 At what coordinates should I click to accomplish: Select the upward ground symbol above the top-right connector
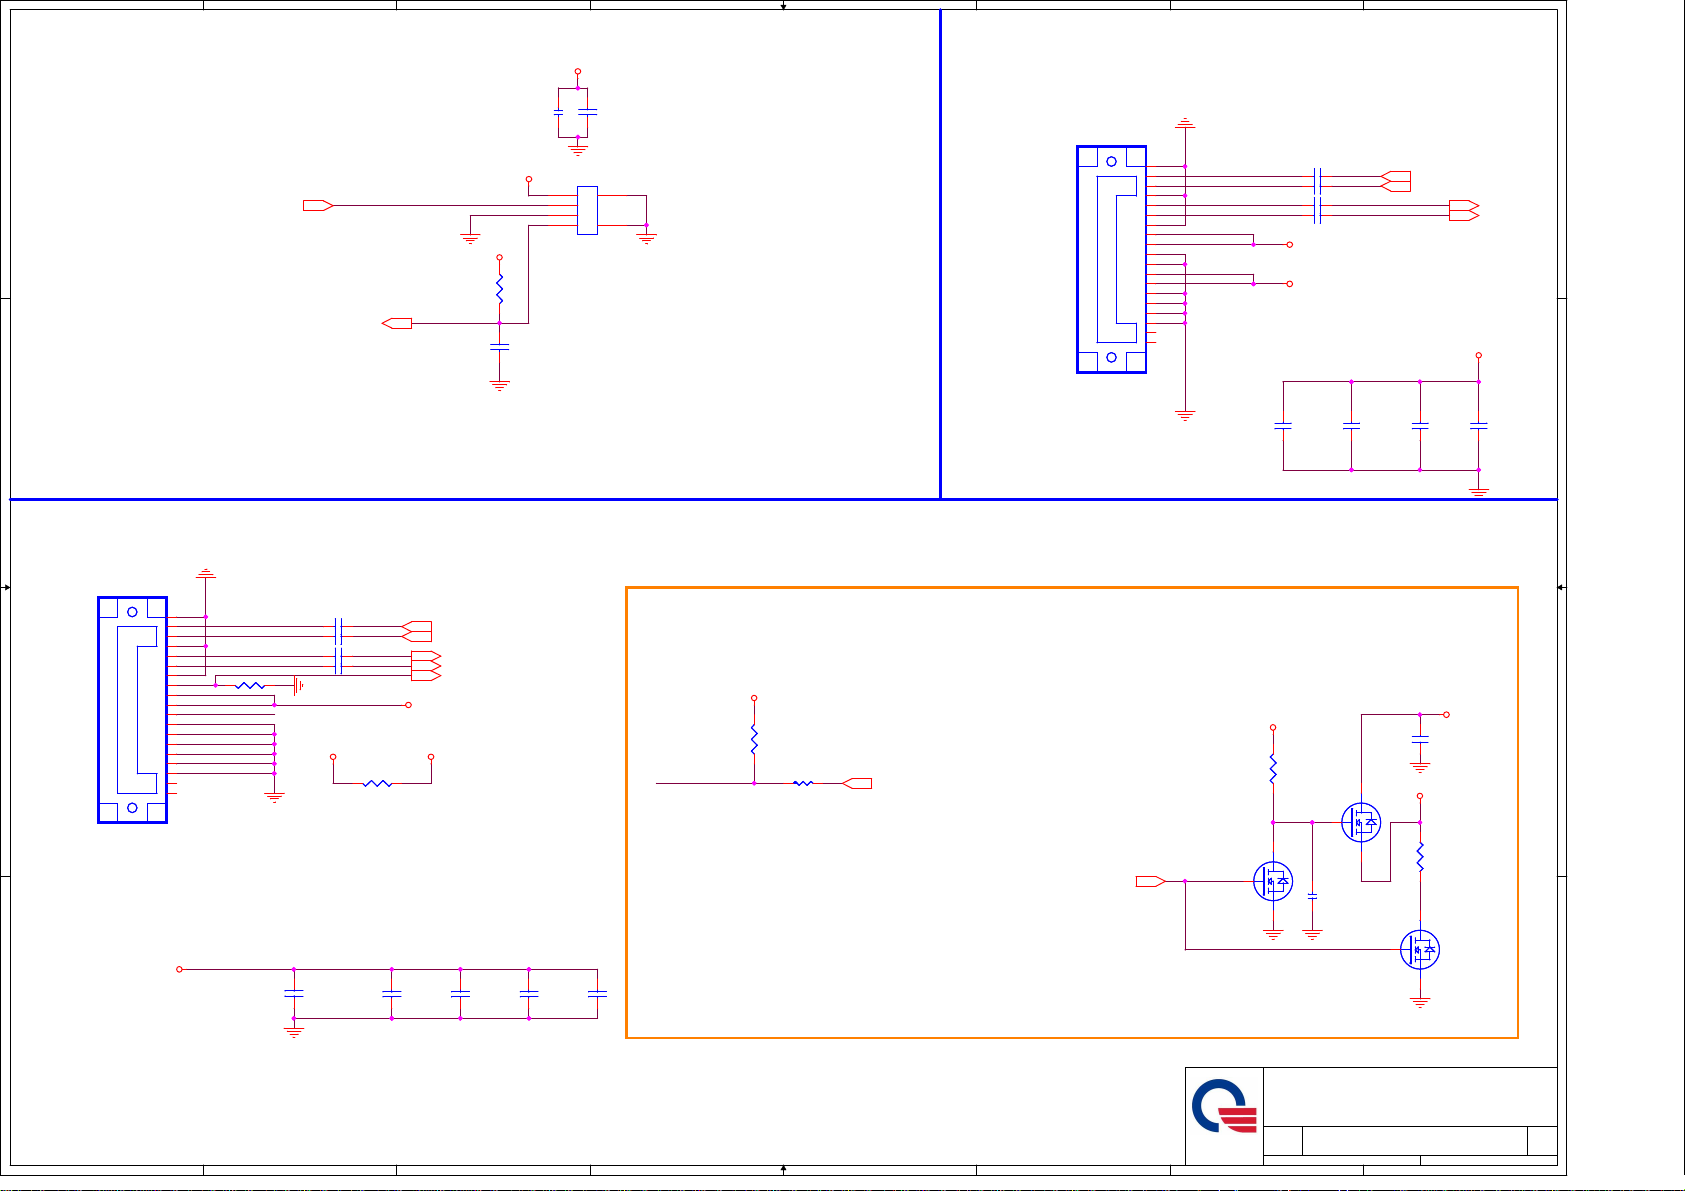point(1185,123)
